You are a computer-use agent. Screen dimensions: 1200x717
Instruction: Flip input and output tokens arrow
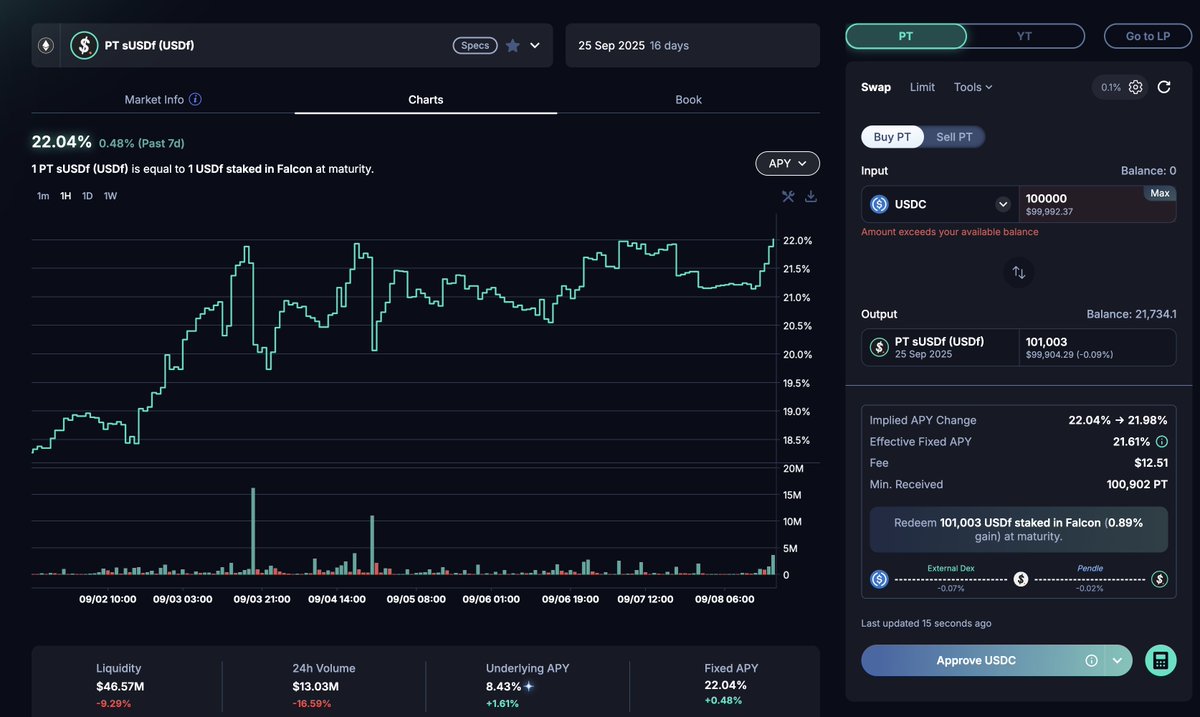tap(1018, 272)
